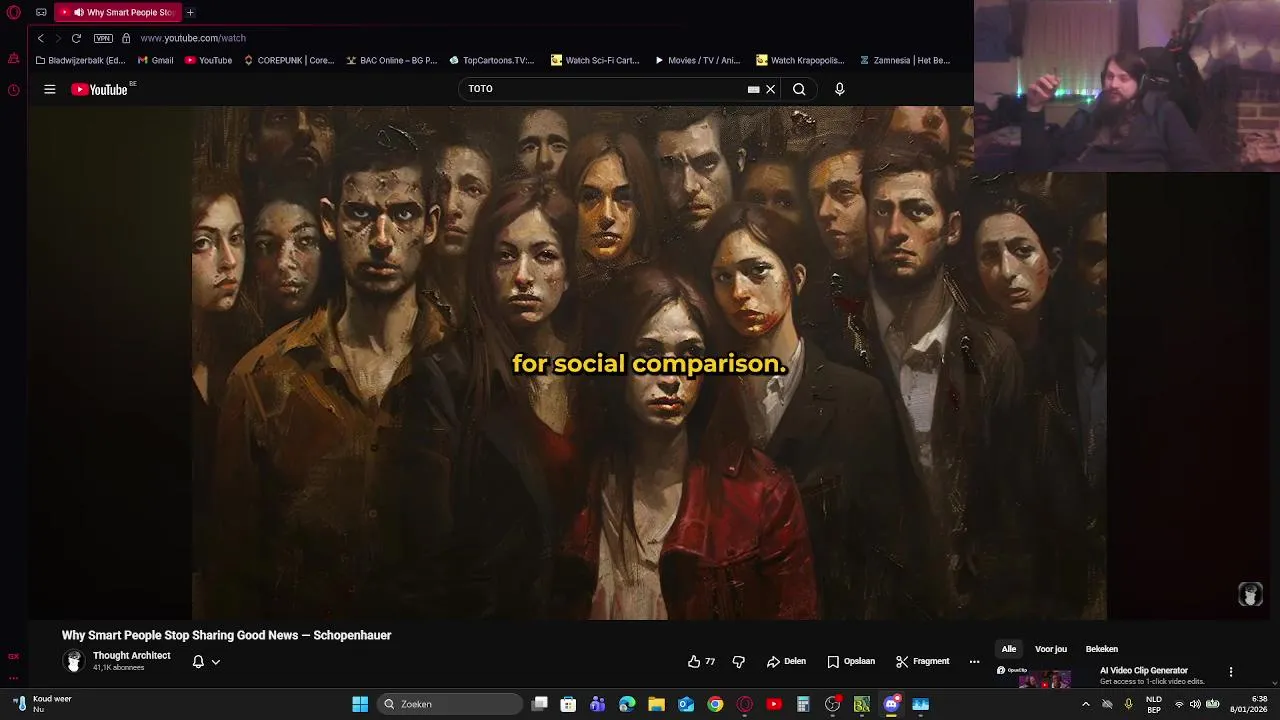
Task: Pause the video by clicking the player
Action: (649, 363)
